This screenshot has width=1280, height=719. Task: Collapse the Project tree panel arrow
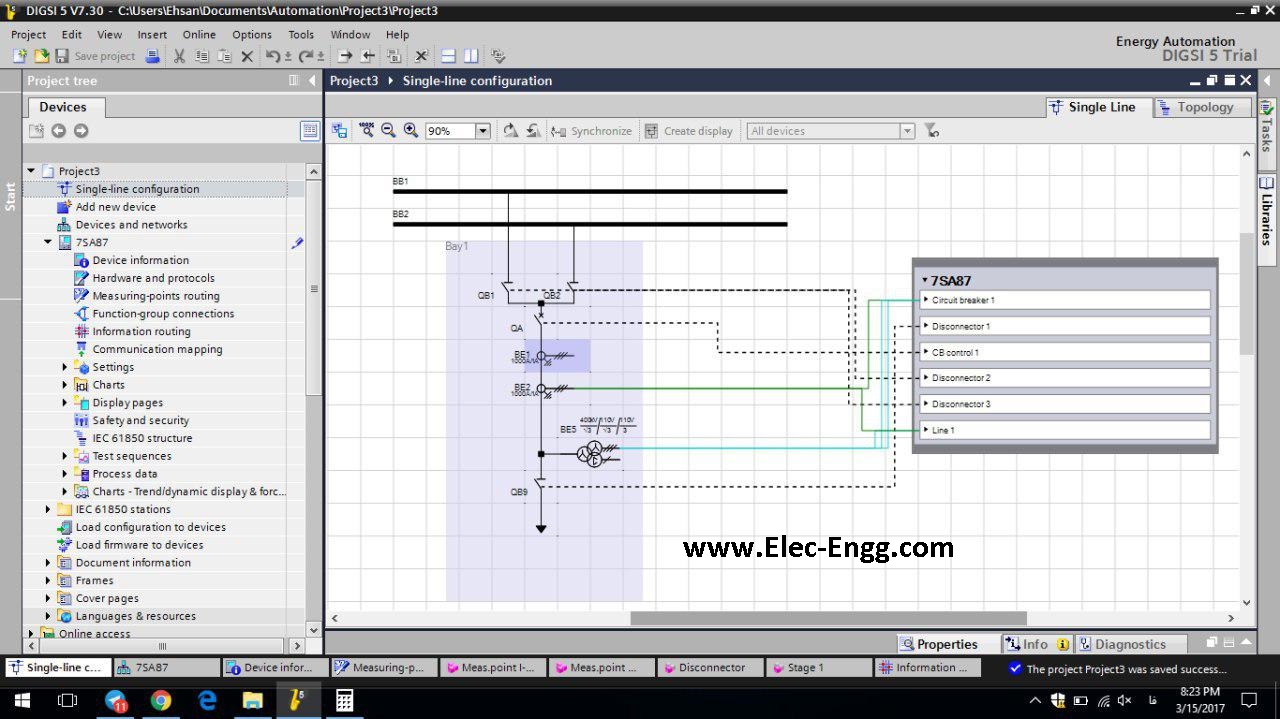click(x=312, y=80)
